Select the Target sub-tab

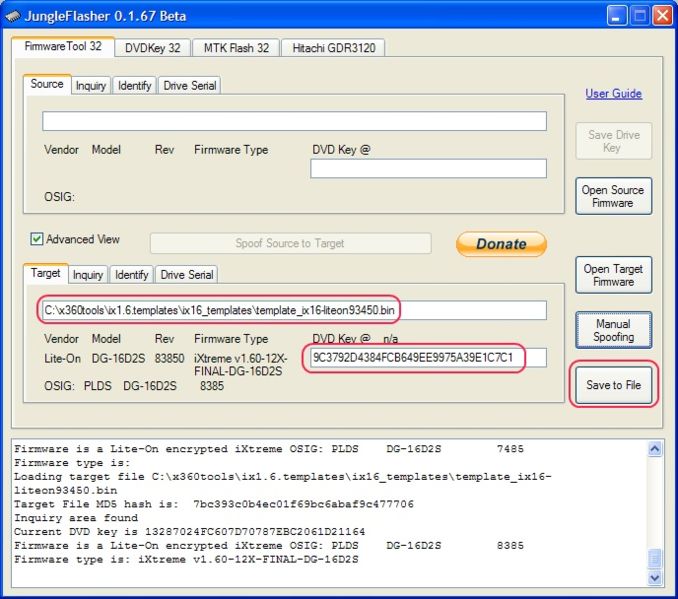45,273
